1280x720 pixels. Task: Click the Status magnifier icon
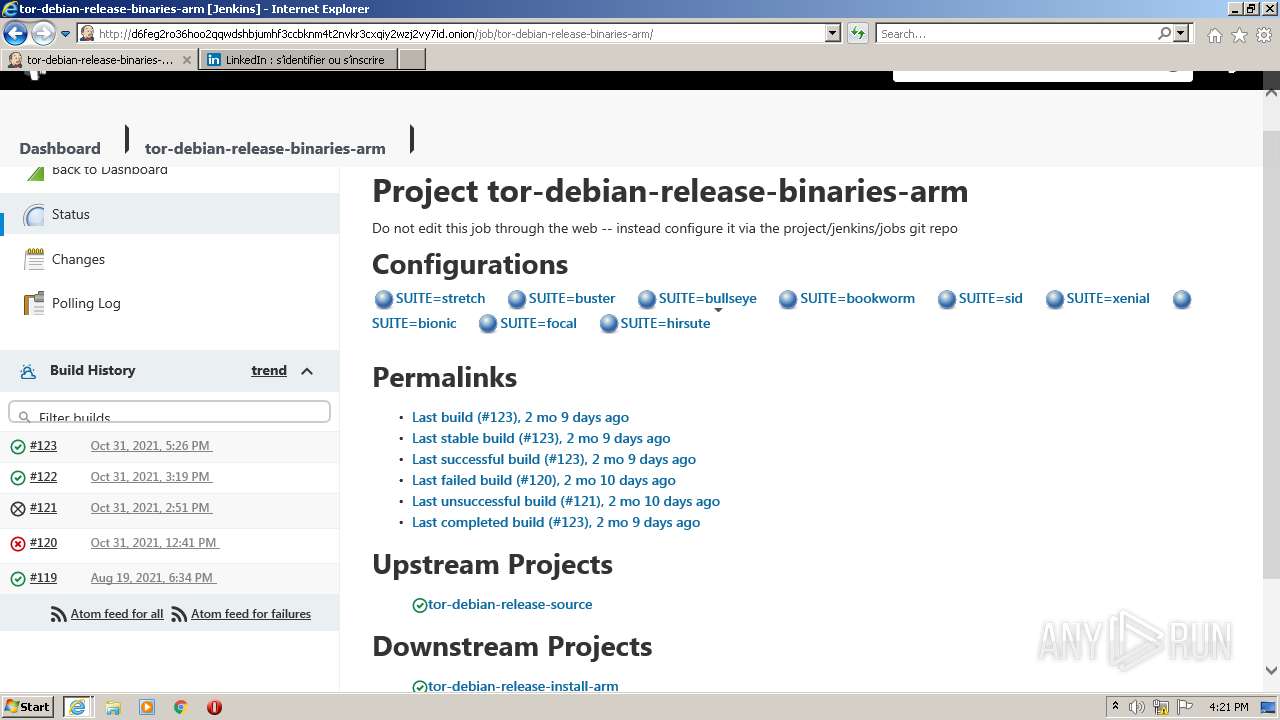(34, 214)
